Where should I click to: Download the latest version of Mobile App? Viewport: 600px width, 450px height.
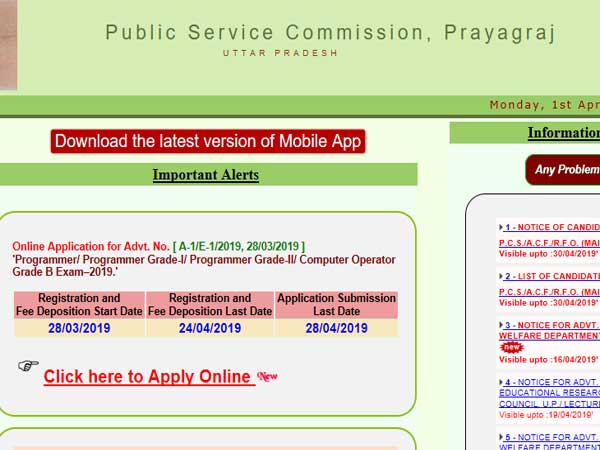(x=208, y=141)
